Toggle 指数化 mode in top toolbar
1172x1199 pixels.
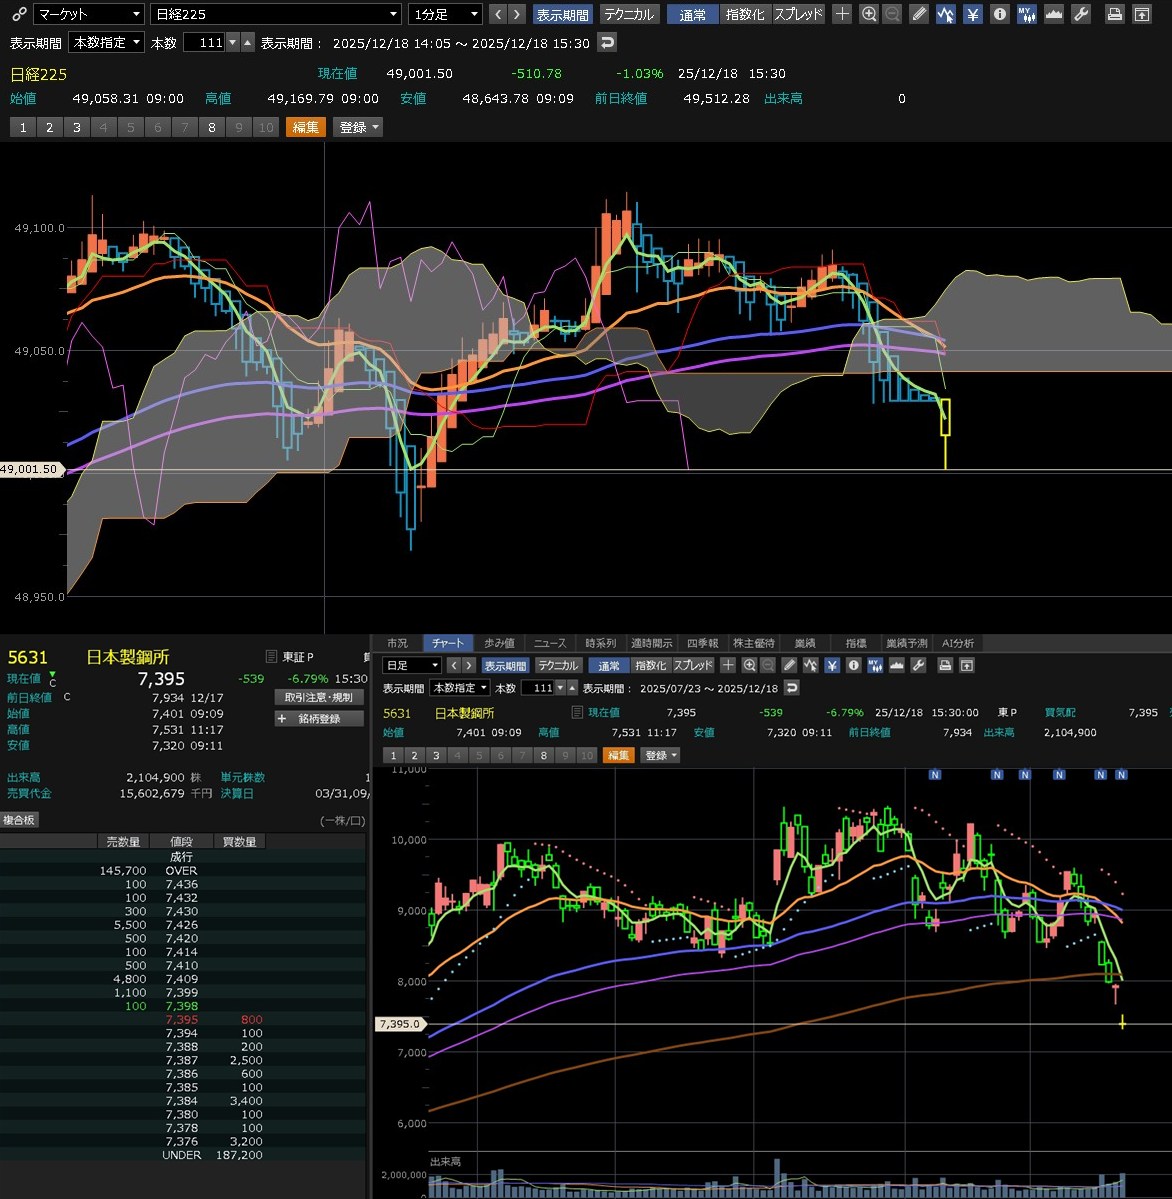click(x=745, y=14)
